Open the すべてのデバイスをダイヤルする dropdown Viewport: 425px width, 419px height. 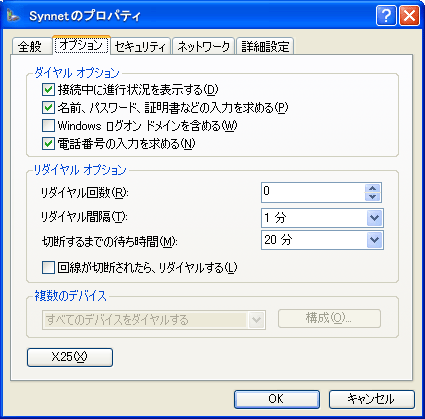point(154,320)
